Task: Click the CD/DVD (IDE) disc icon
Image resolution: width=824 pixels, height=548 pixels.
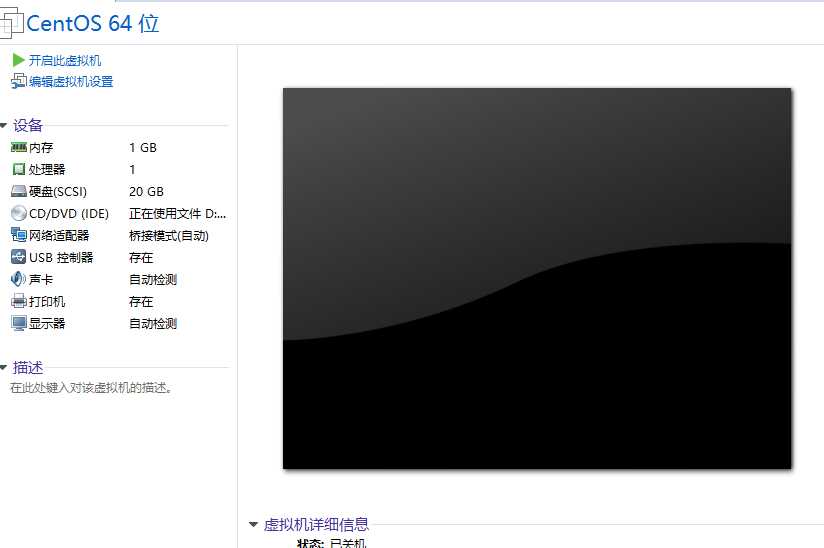Action: (x=18, y=213)
